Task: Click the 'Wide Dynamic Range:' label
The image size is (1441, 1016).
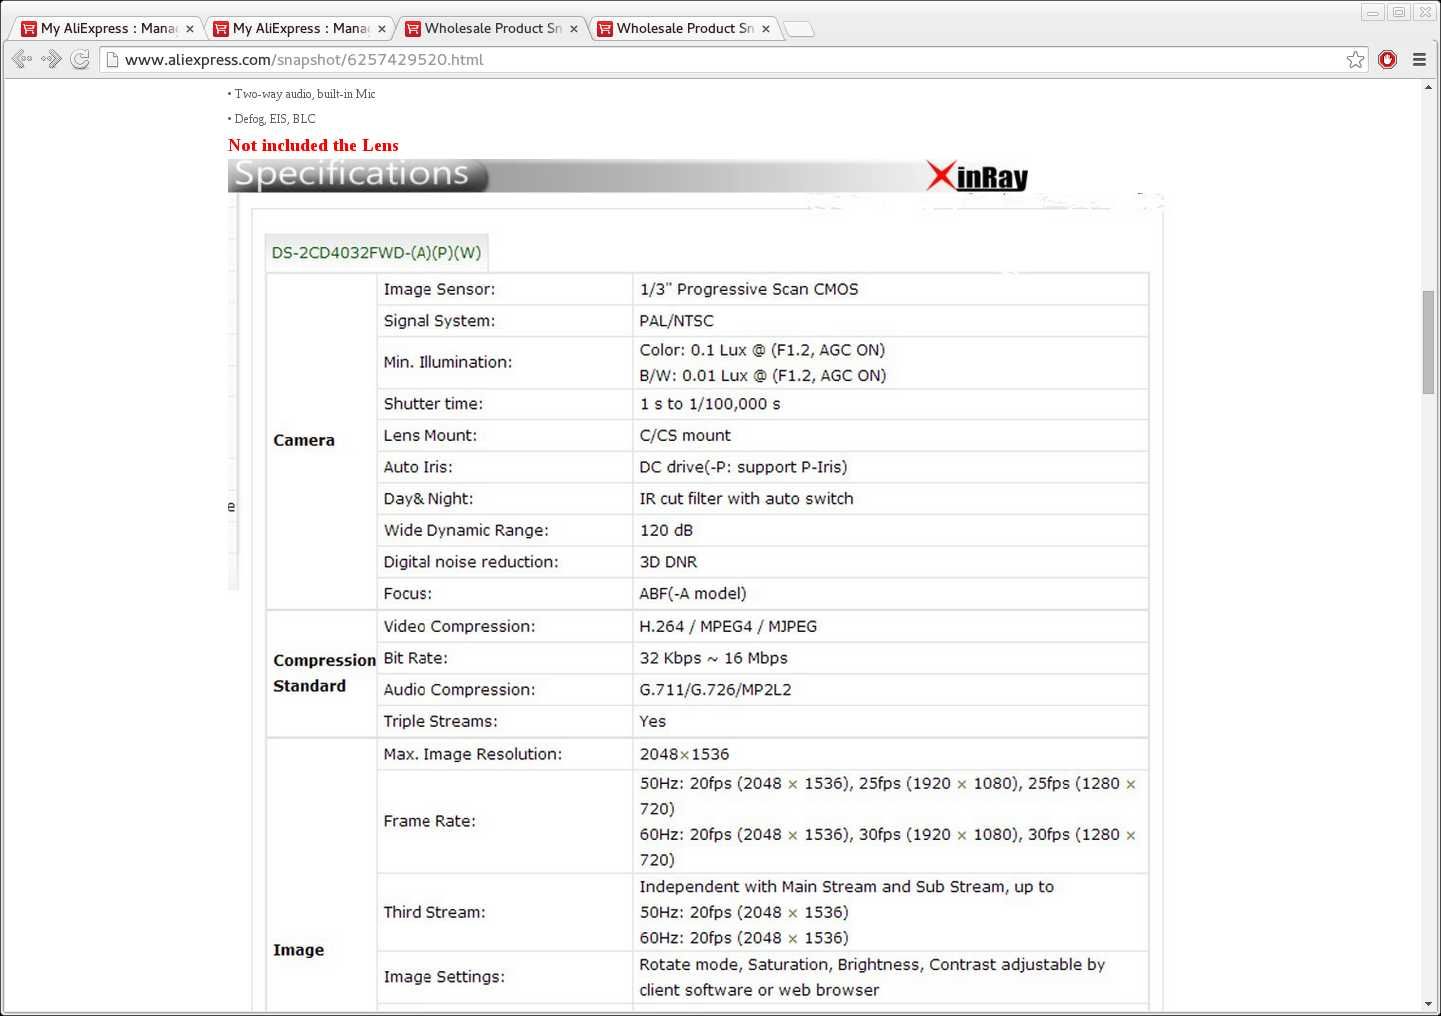Action: point(466,531)
